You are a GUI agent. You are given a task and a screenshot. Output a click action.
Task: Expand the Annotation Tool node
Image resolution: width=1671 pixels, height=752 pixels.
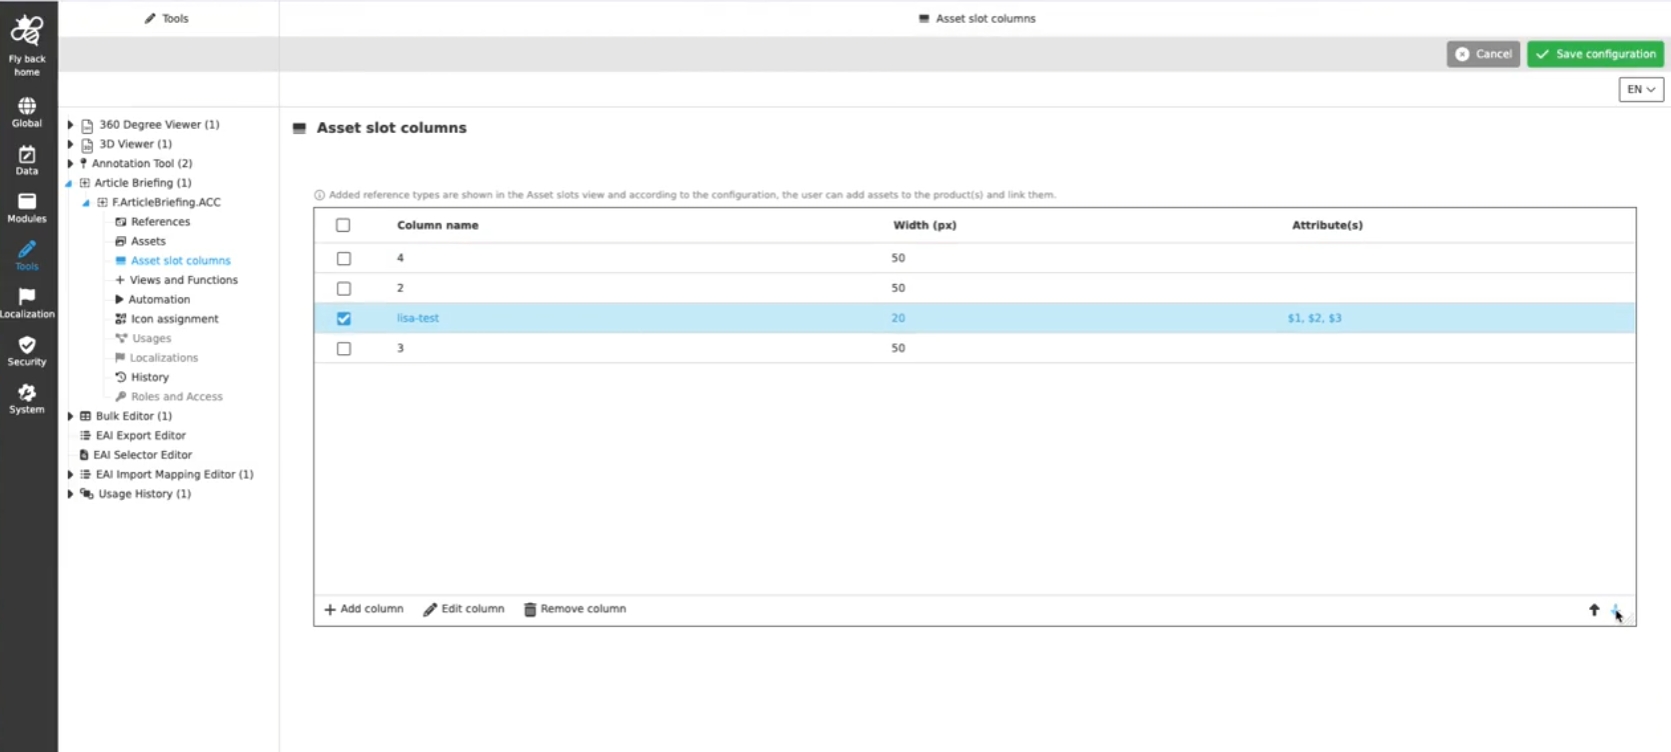point(70,163)
